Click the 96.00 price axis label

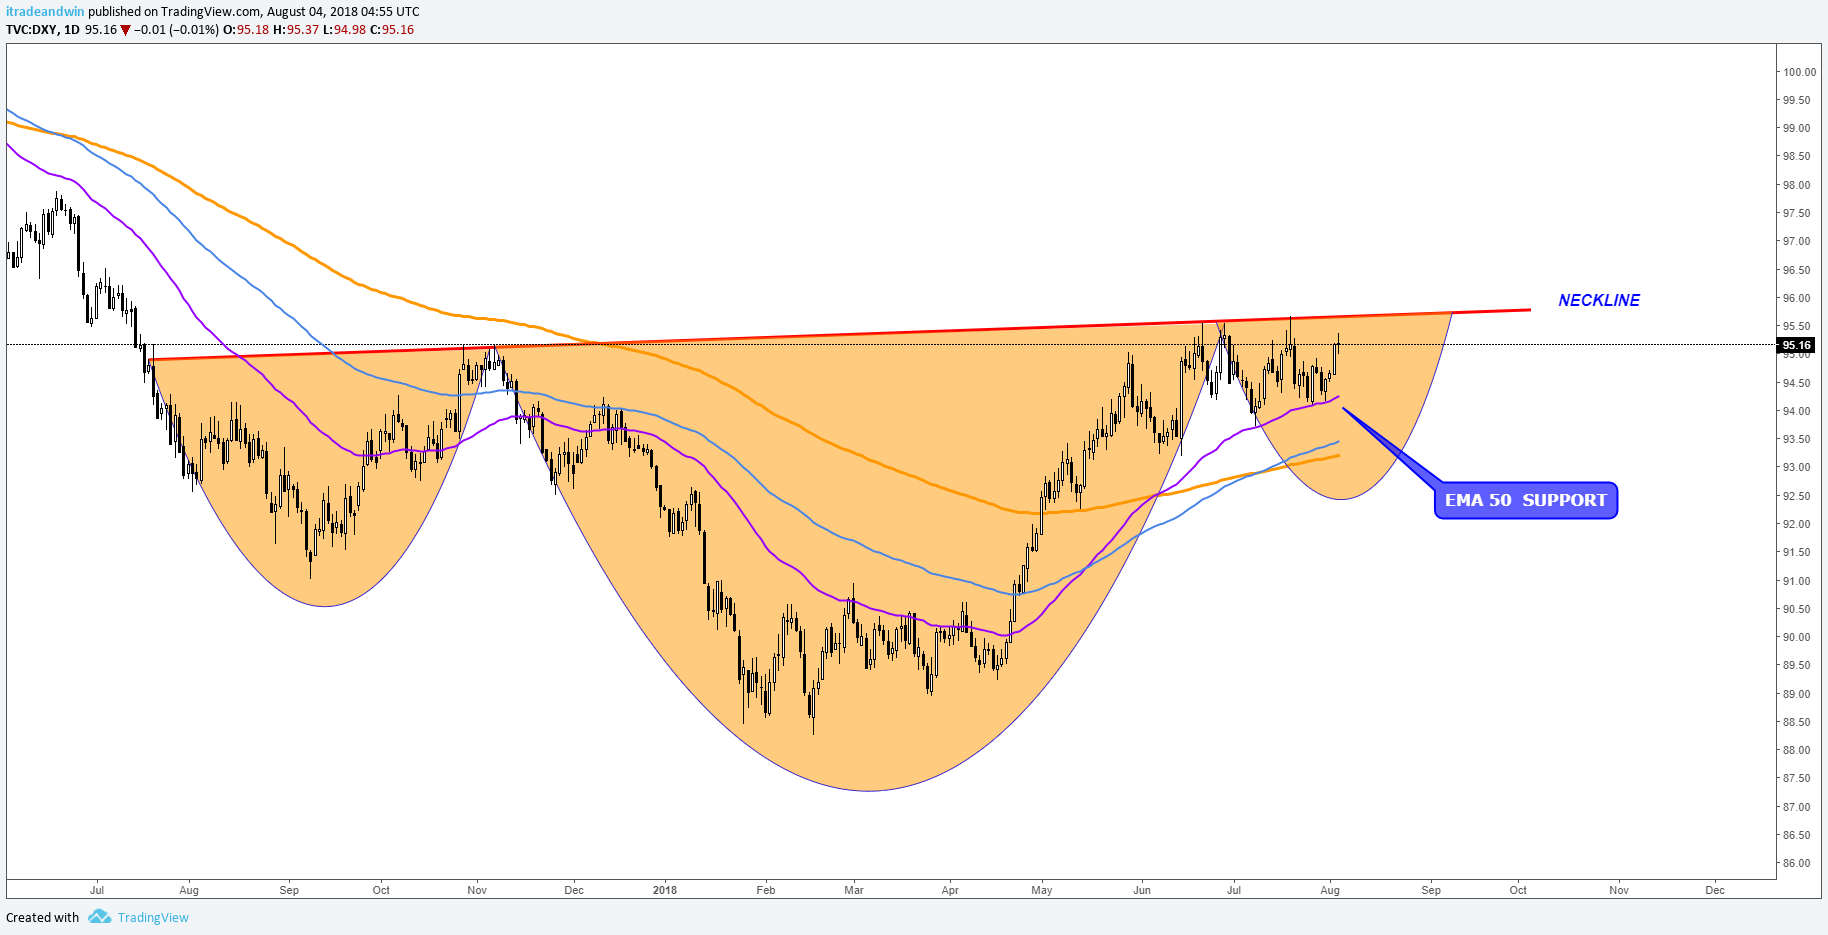pos(1797,298)
